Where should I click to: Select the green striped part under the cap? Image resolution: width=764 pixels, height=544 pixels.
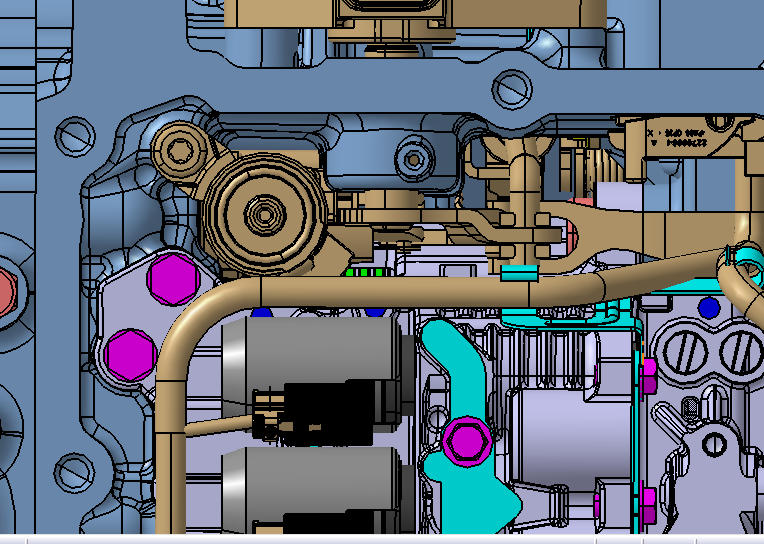(365, 271)
